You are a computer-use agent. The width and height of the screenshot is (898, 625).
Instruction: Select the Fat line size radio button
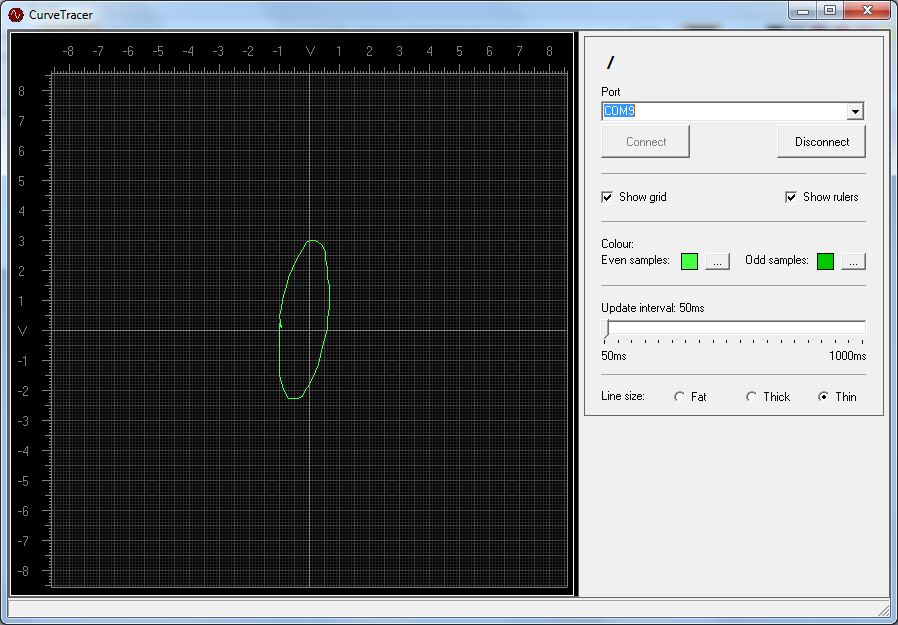[679, 396]
